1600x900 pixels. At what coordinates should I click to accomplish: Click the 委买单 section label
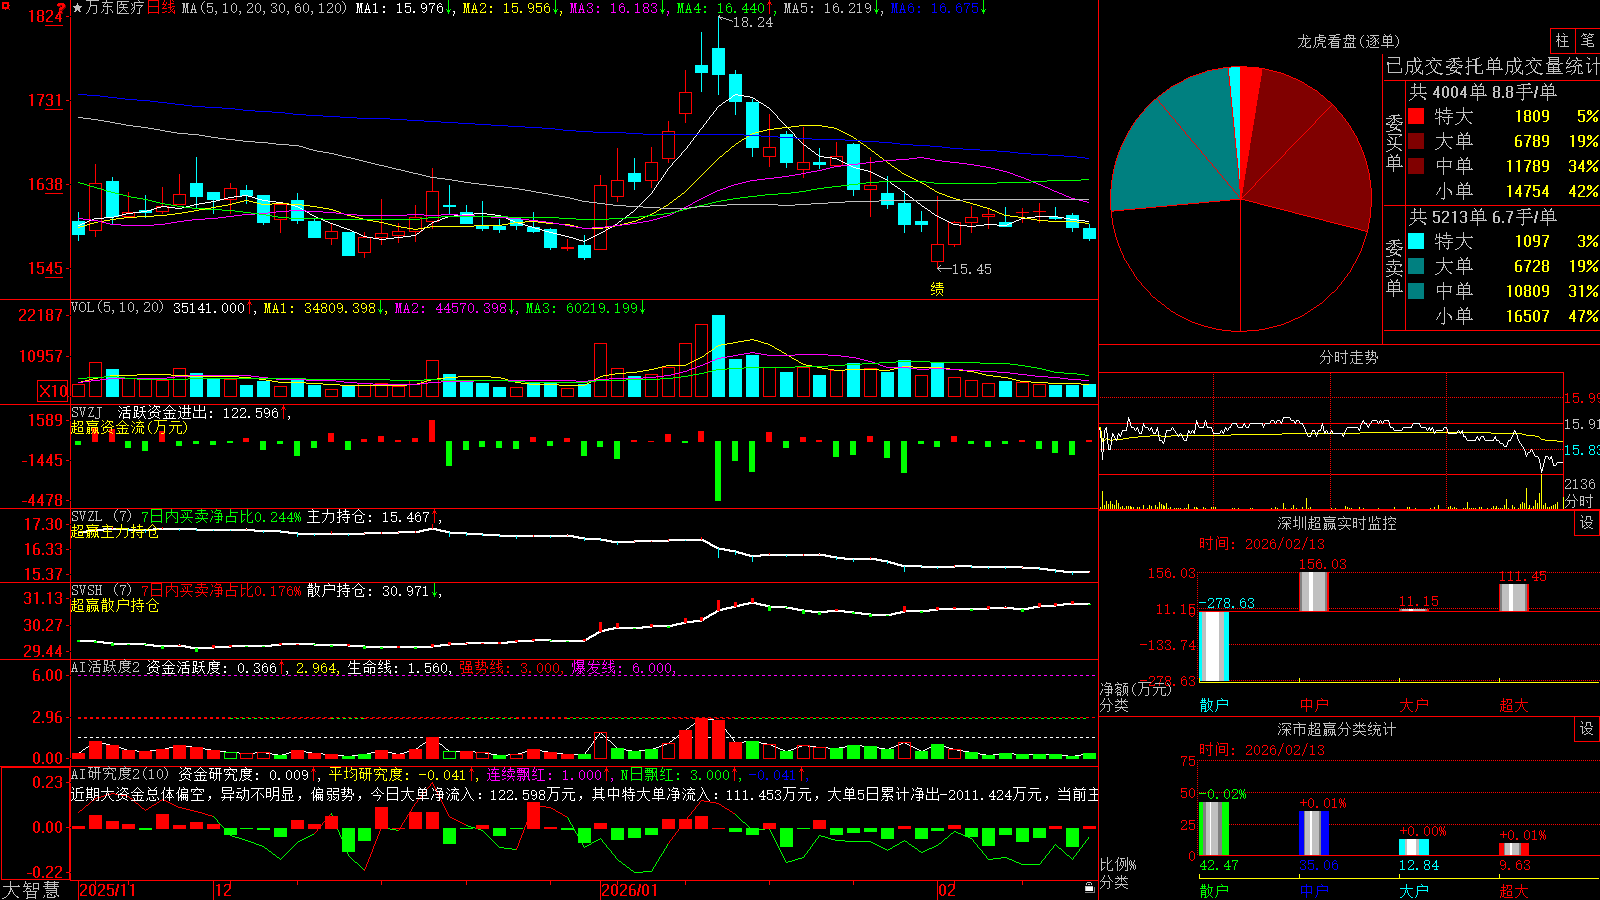[x=1394, y=143]
